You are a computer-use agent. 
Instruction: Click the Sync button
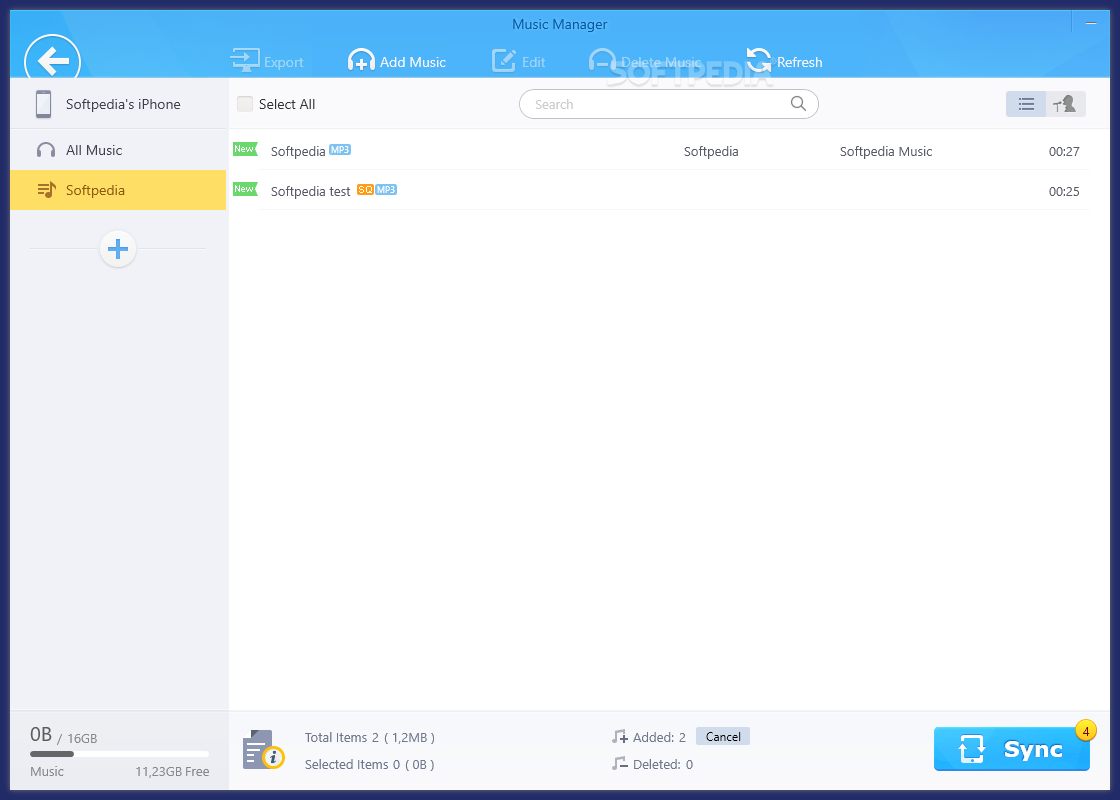(1011, 749)
